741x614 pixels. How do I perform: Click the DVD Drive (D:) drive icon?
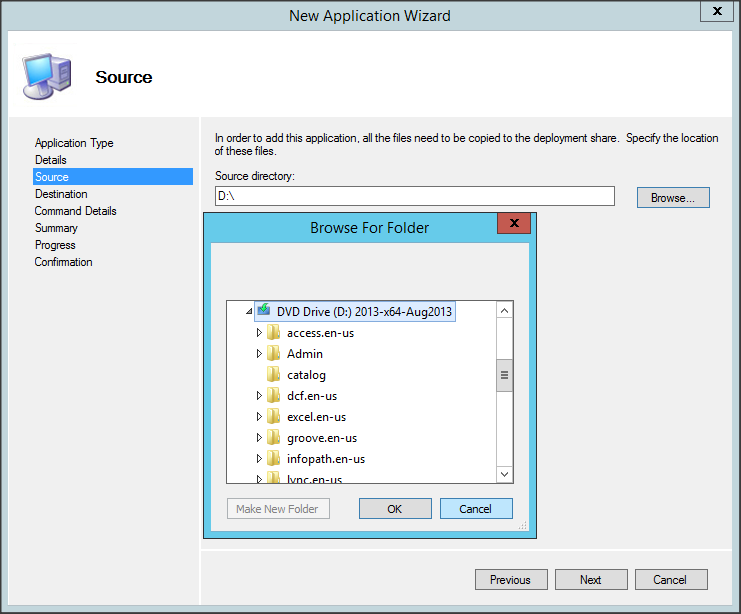pos(264,311)
